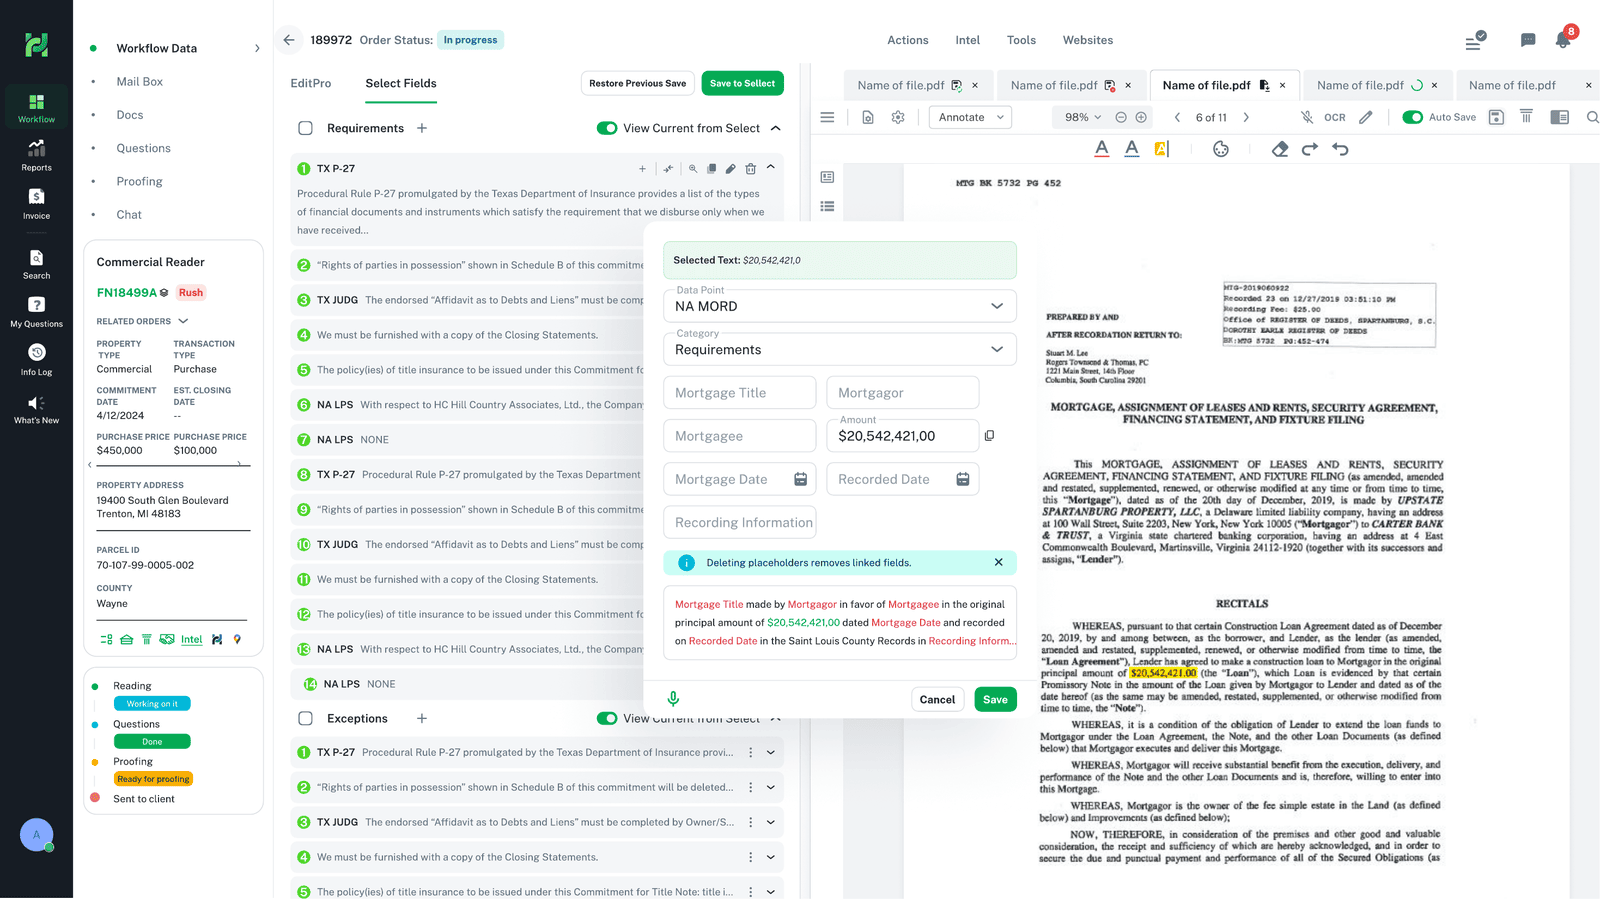Open the 98% zoom level dropdown
Screen dimensions: 1600x899
pyautogui.click(x=1082, y=117)
